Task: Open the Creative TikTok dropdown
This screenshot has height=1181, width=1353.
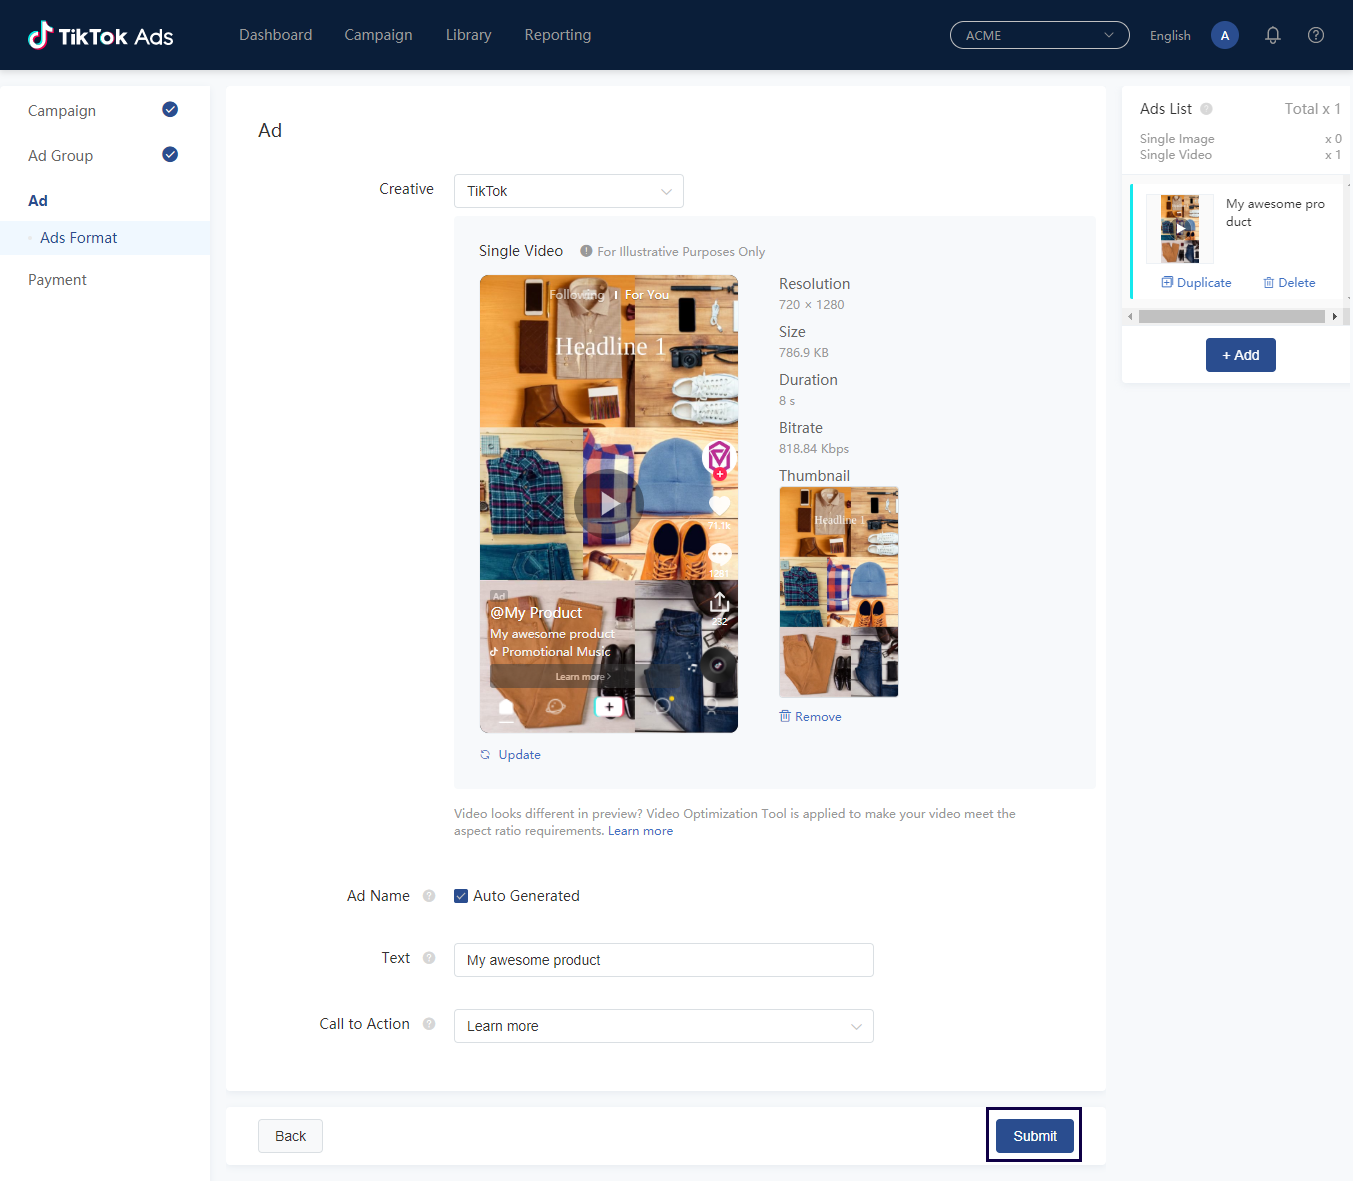Action: click(568, 191)
